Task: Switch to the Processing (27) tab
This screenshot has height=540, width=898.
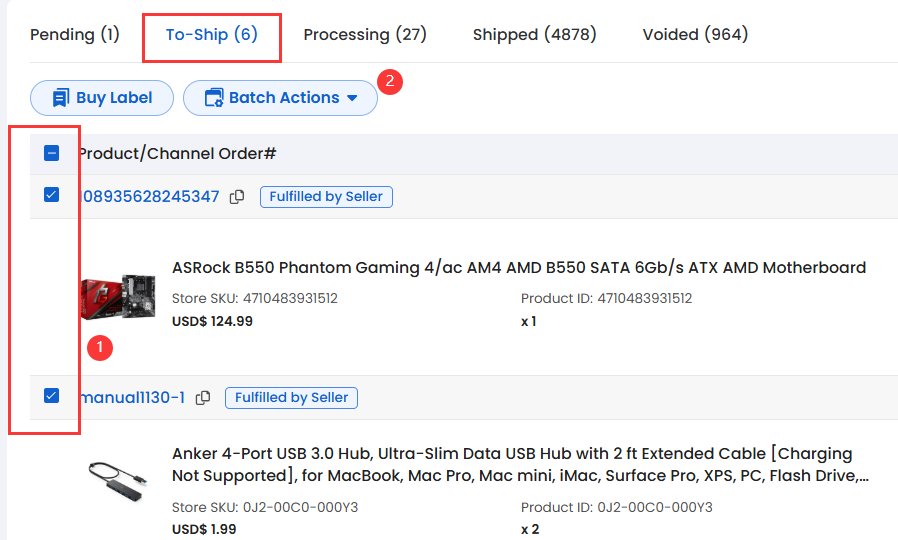Action: tap(365, 35)
